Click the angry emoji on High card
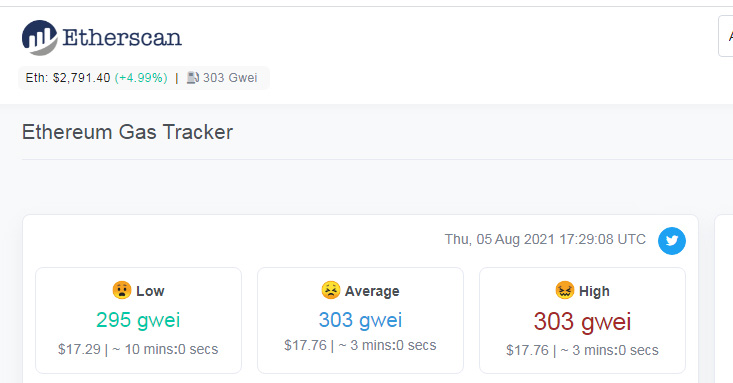 pos(564,290)
